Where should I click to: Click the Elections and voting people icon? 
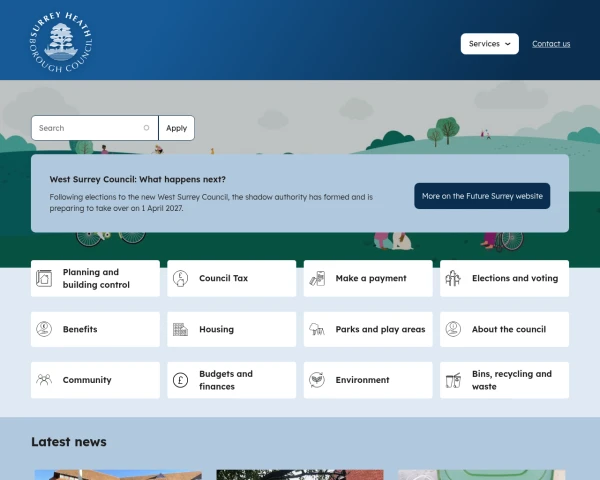click(x=453, y=278)
